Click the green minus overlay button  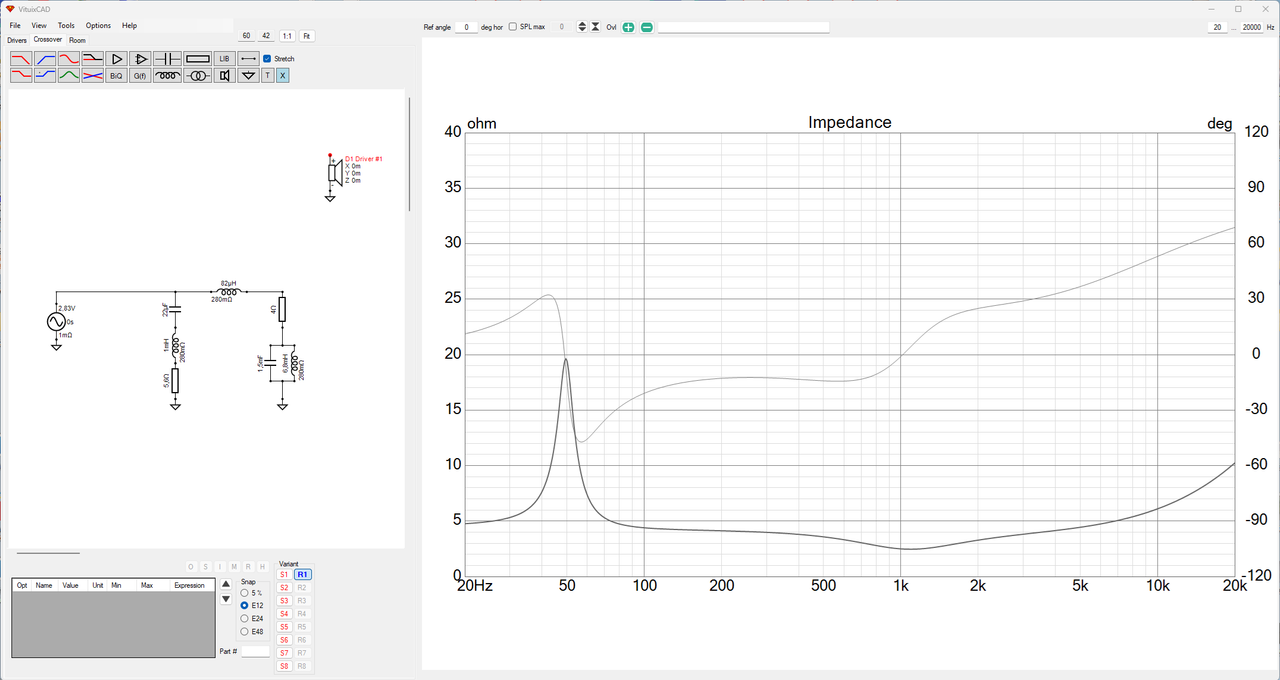647,27
